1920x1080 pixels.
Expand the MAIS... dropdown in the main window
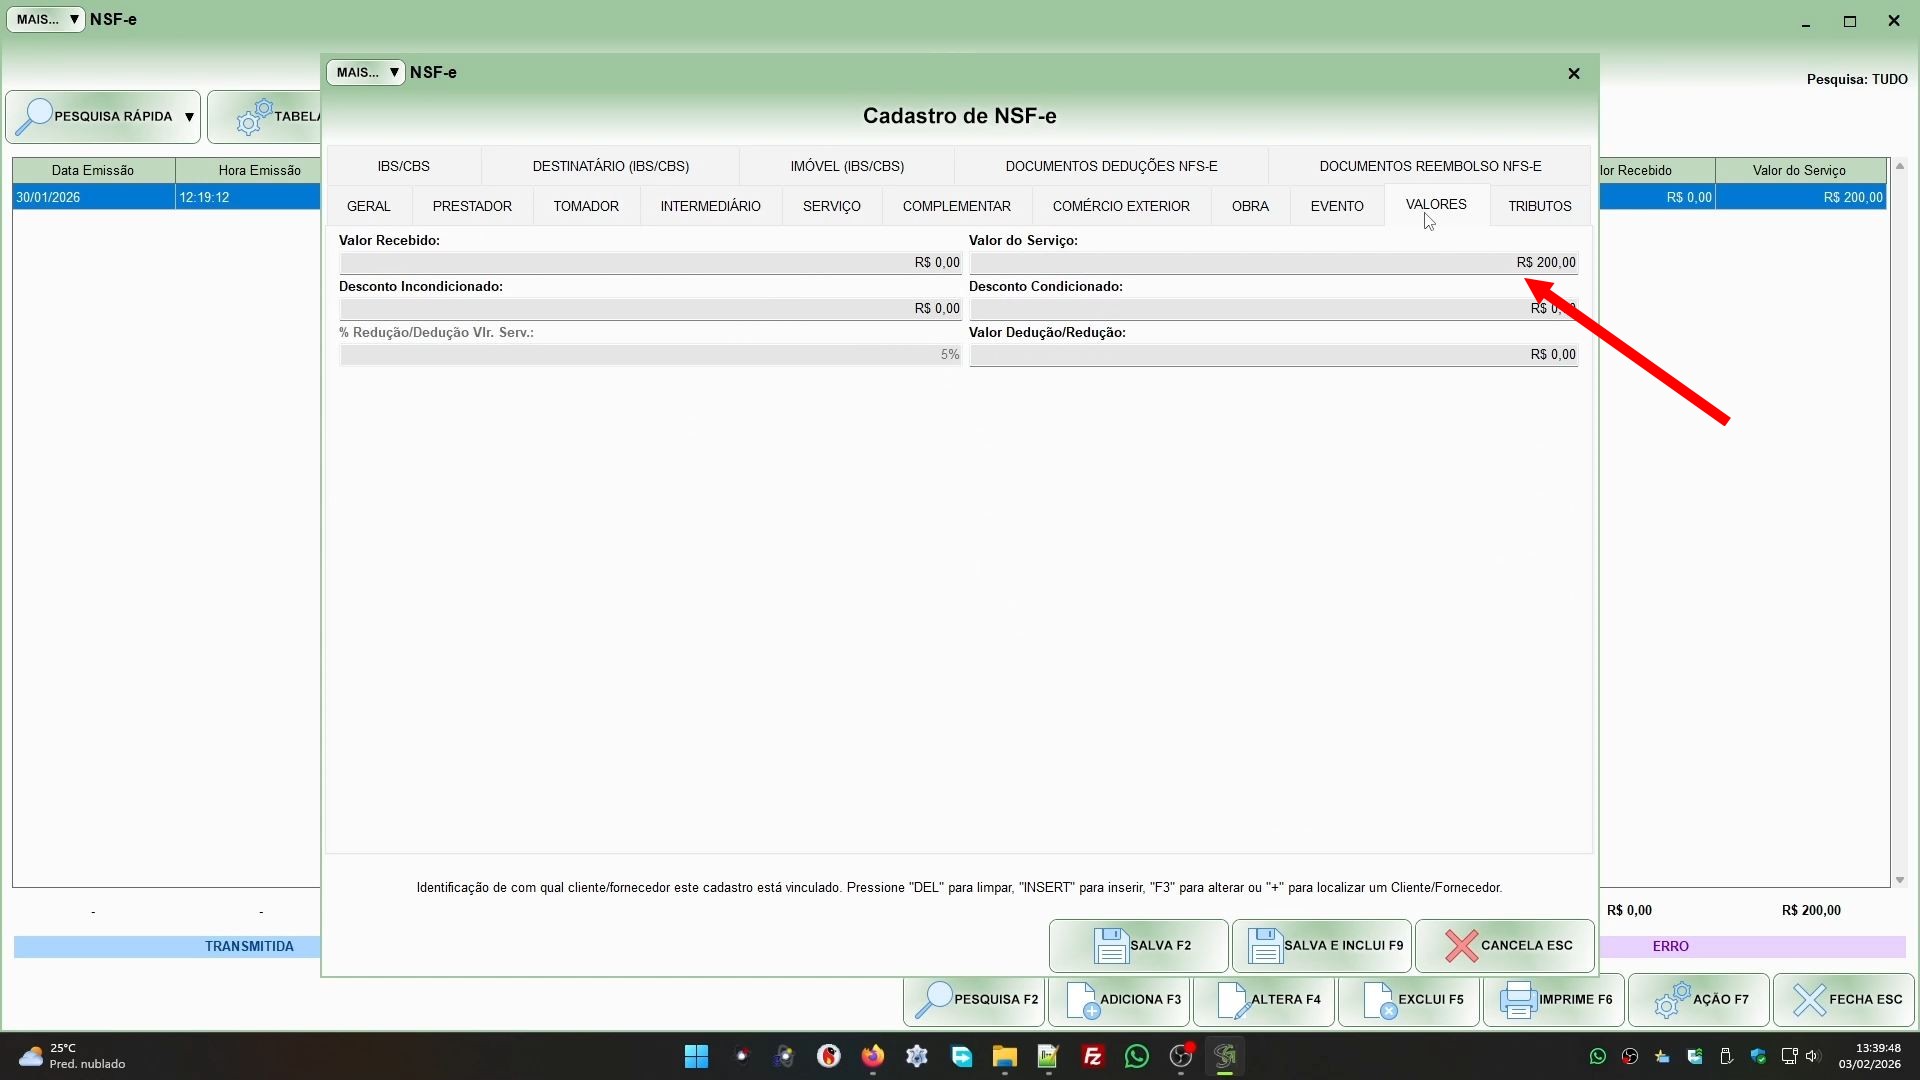[x=46, y=19]
